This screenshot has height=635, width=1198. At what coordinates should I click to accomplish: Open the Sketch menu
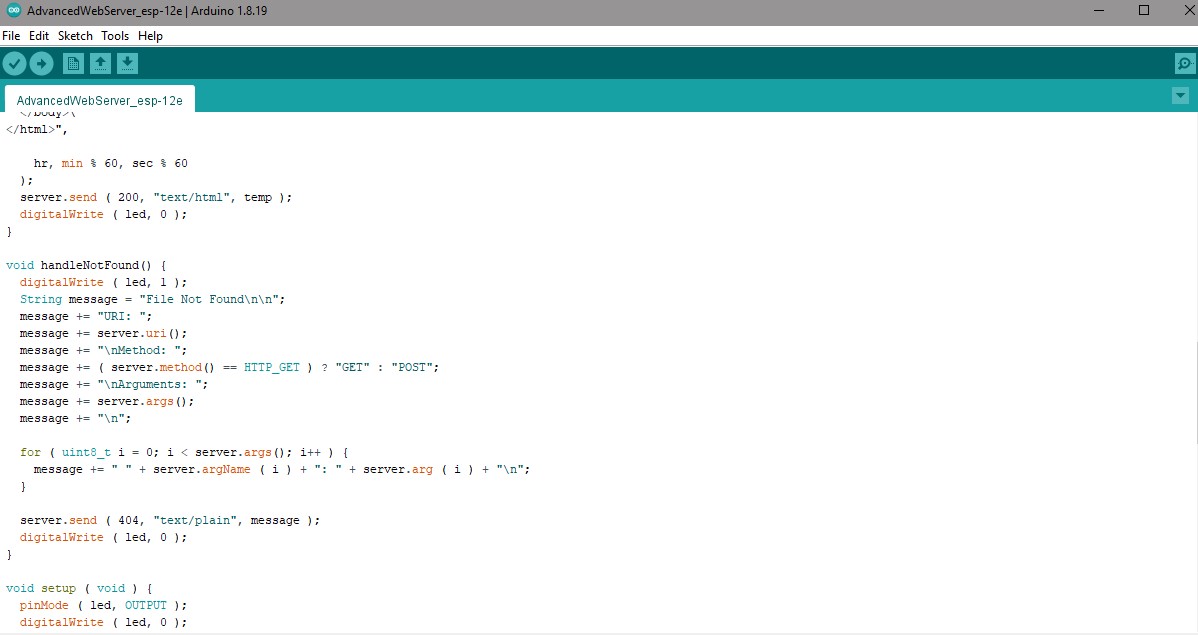tap(75, 36)
